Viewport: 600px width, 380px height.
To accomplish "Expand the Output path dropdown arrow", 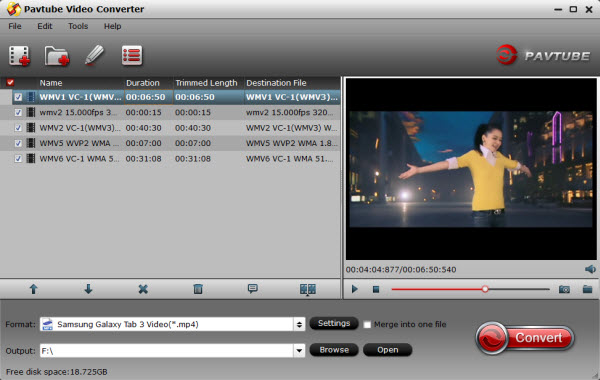I will tap(299, 351).
